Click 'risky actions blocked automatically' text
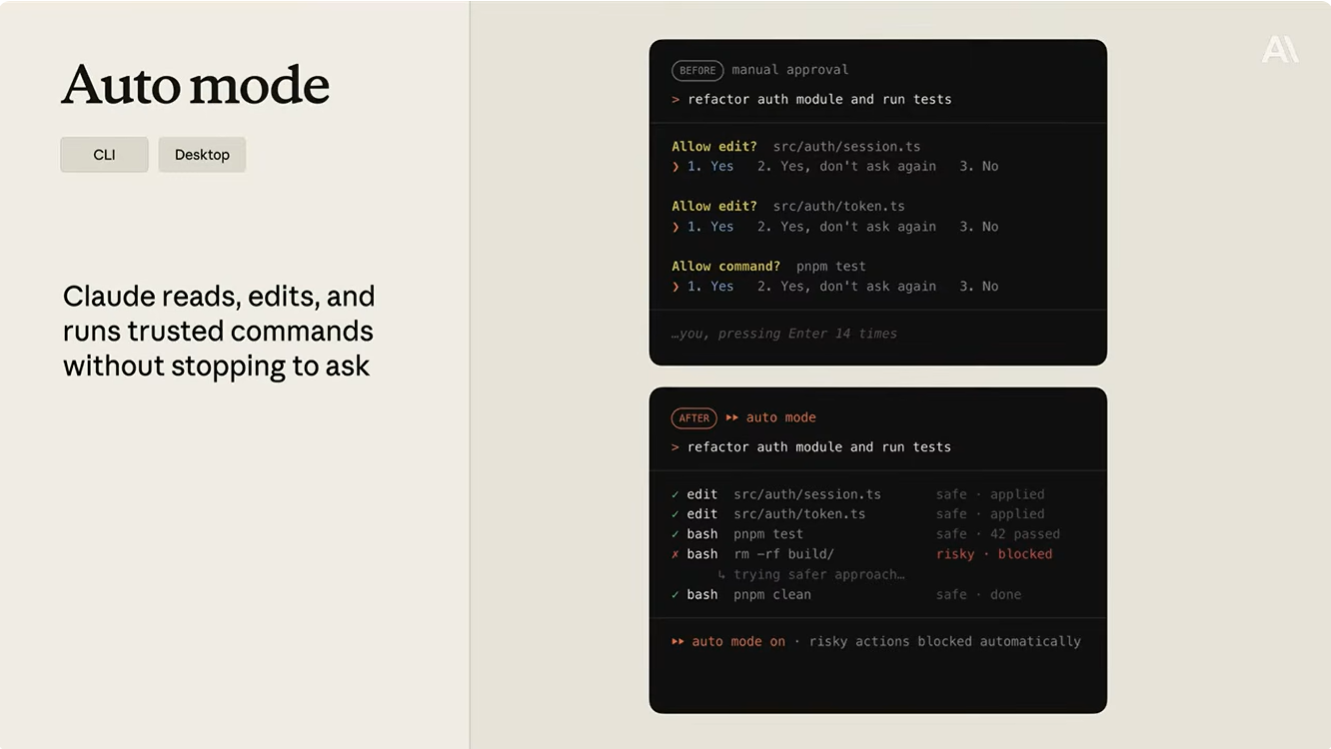 point(945,642)
